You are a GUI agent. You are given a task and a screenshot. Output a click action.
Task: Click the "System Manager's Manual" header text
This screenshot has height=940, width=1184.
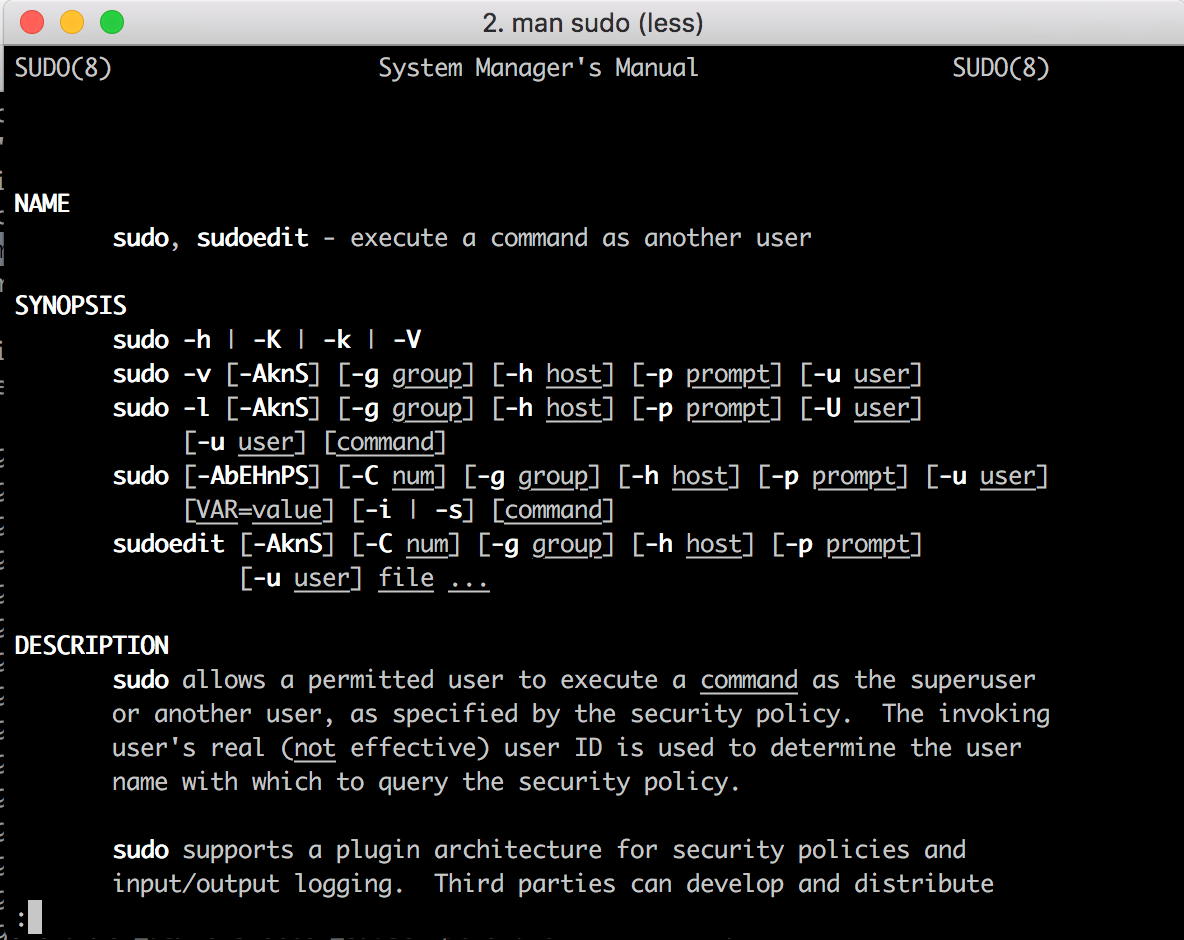(538, 67)
